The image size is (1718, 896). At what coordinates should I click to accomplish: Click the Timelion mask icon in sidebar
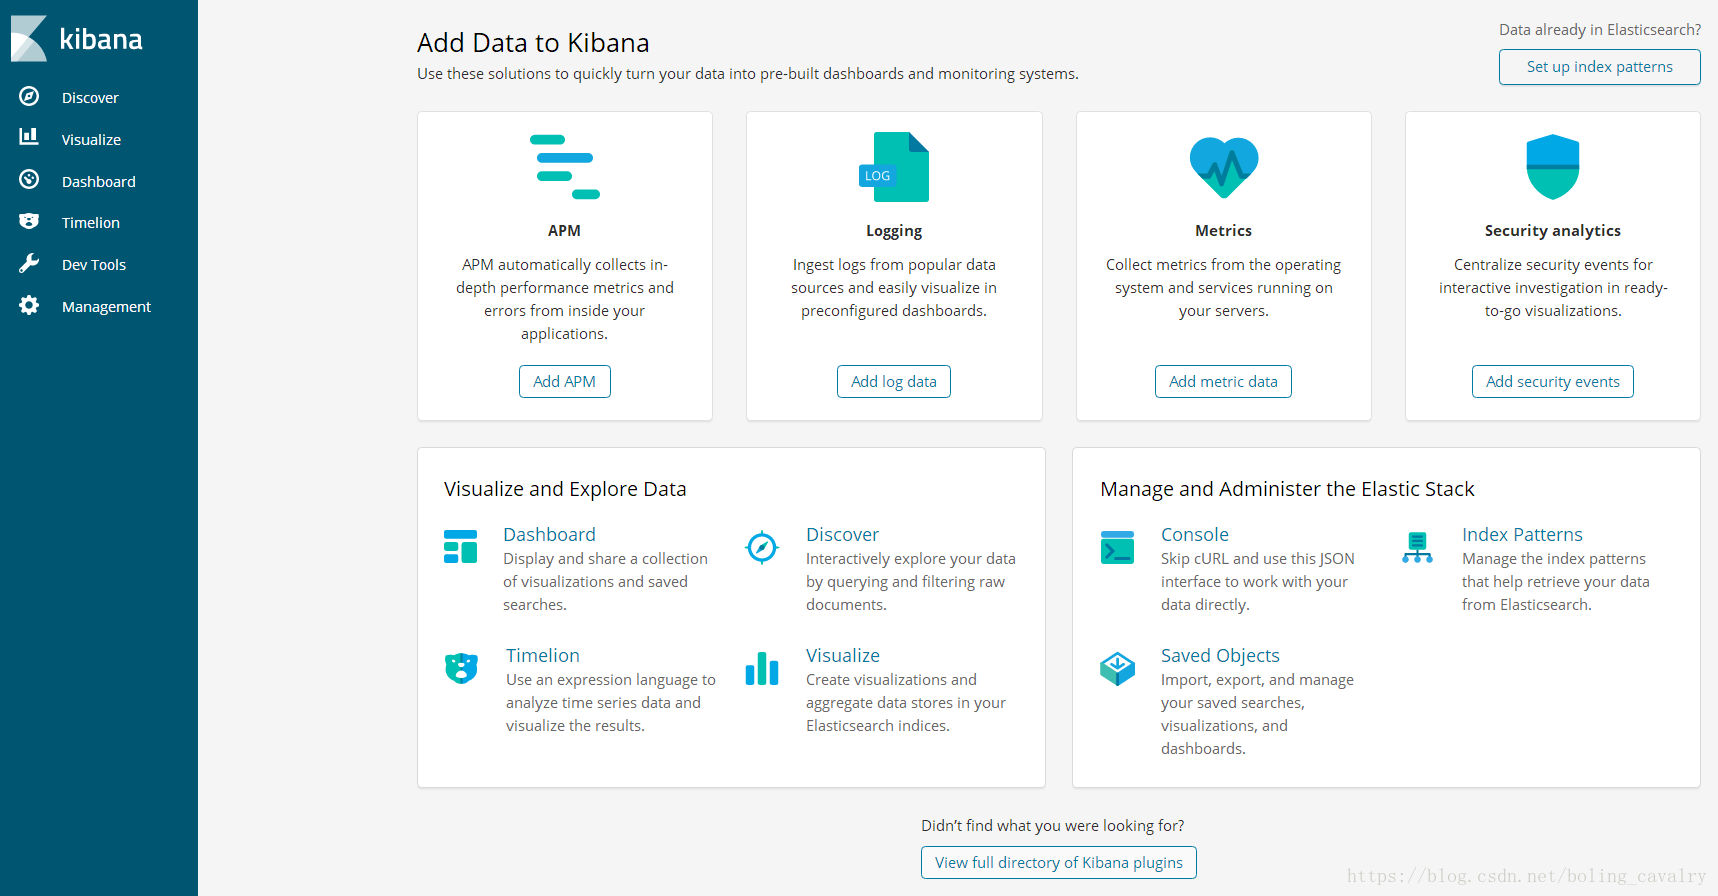tap(29, 221)
